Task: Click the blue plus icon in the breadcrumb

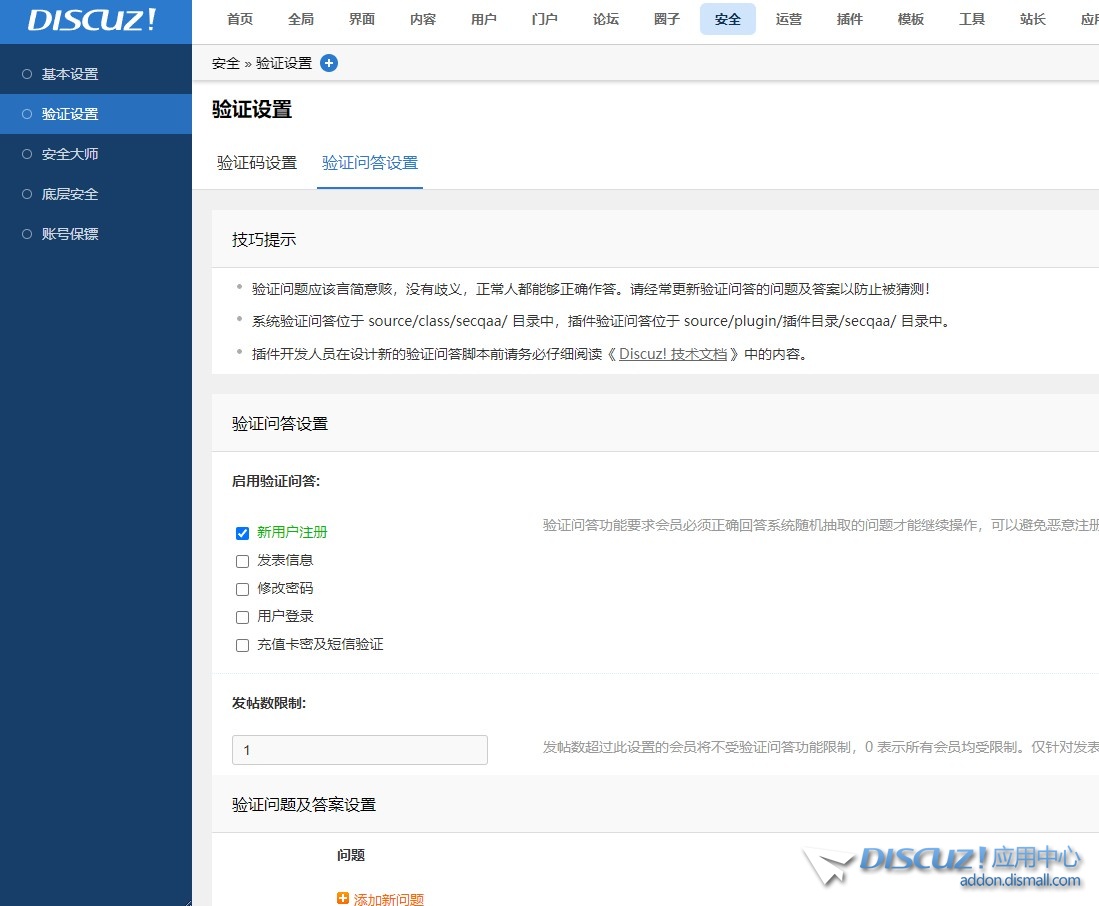Action: [328, 62]
